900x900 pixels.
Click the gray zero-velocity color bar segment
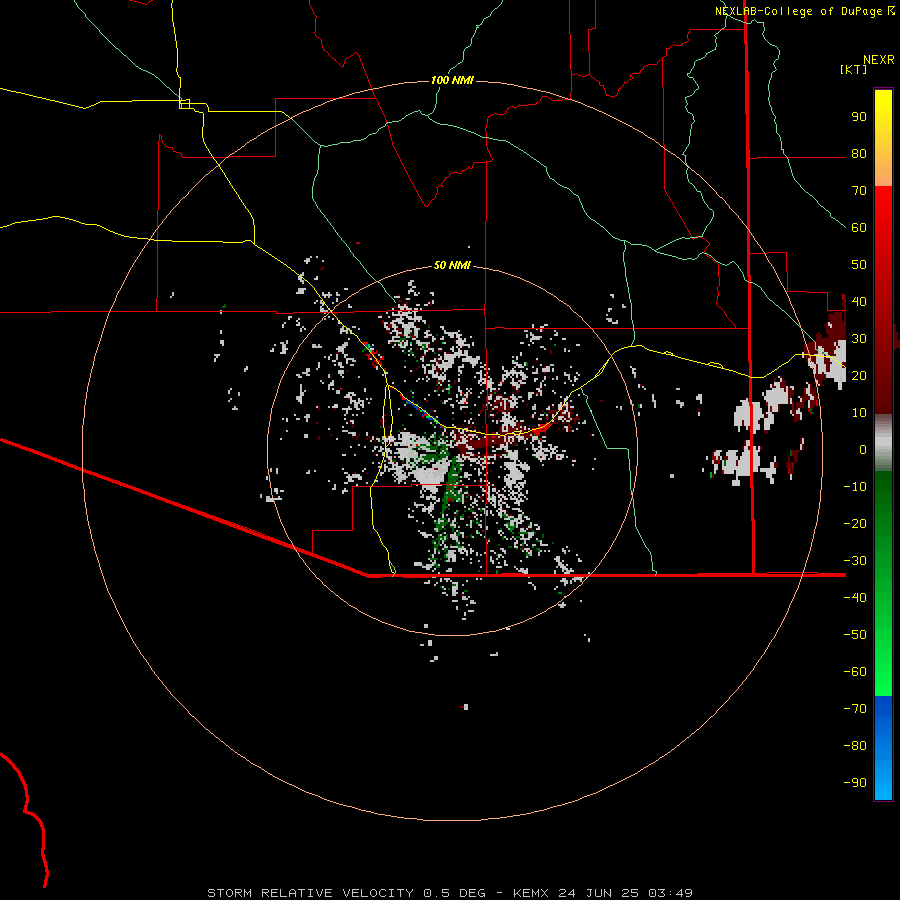coord(883,443)
